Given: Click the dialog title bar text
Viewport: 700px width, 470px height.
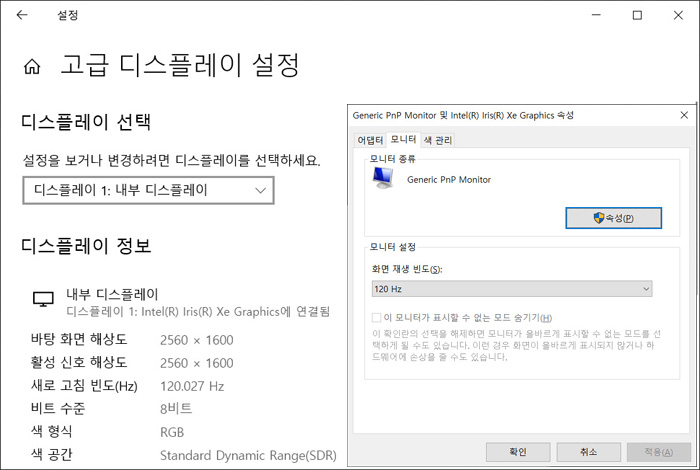Looking at the screenshot, I should pos(463,115).
